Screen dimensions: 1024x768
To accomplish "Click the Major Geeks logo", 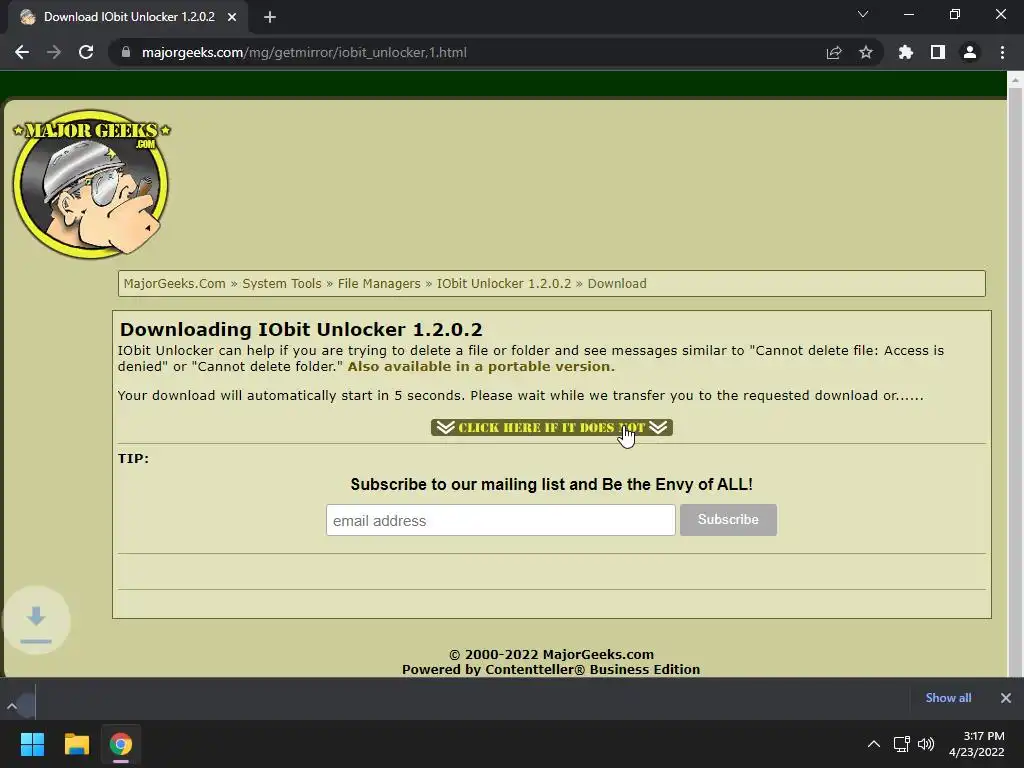I will click(x=91, y=184).
